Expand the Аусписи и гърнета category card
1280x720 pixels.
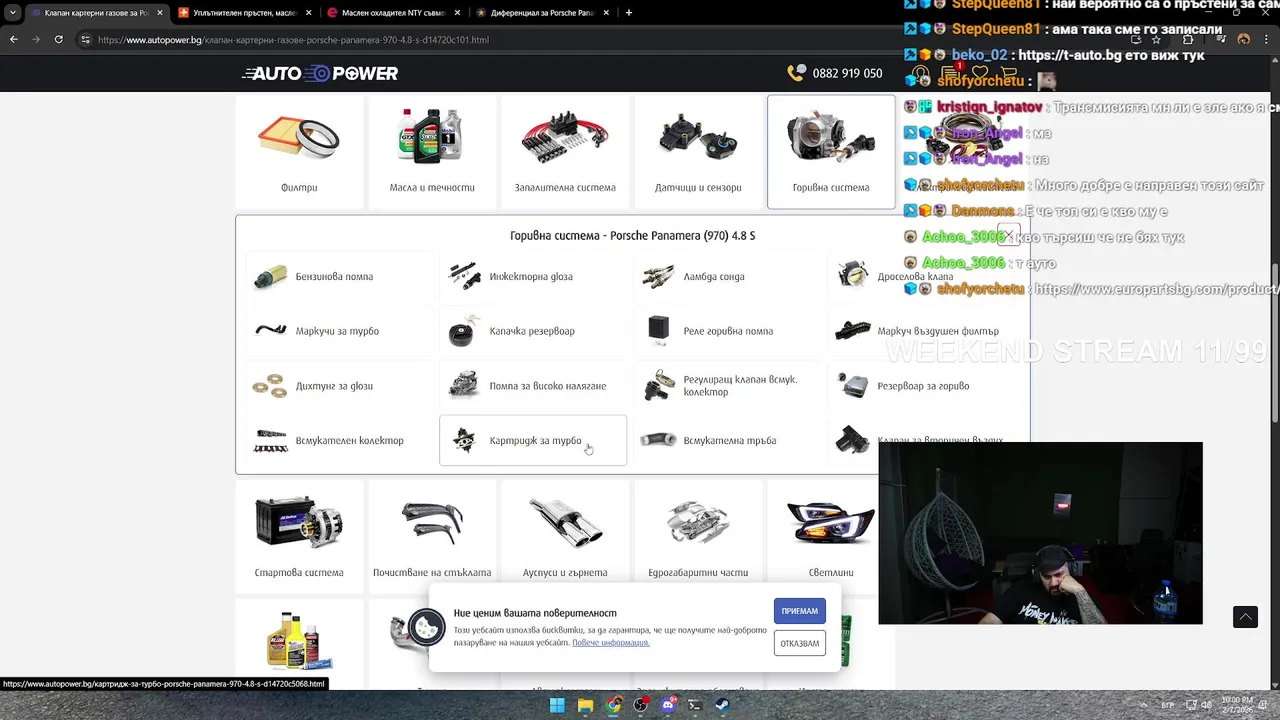click(x=565, y=537)
